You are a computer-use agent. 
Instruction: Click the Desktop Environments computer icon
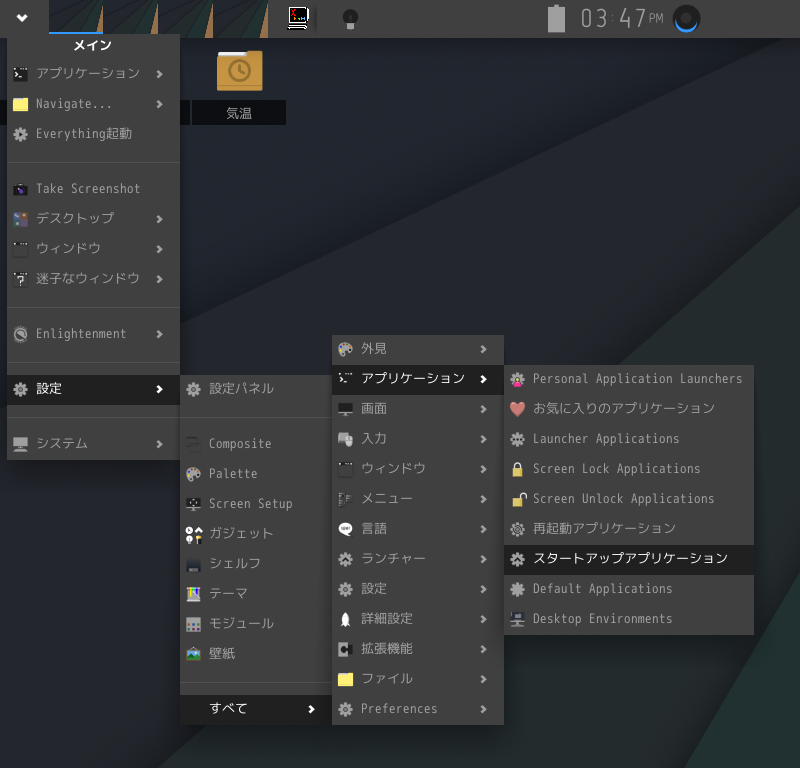(x=517, y=620)
